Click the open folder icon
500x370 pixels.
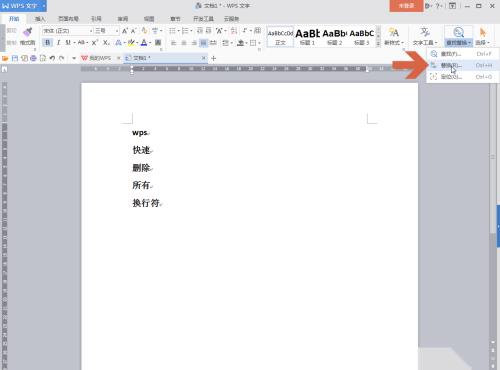point(5,58)
